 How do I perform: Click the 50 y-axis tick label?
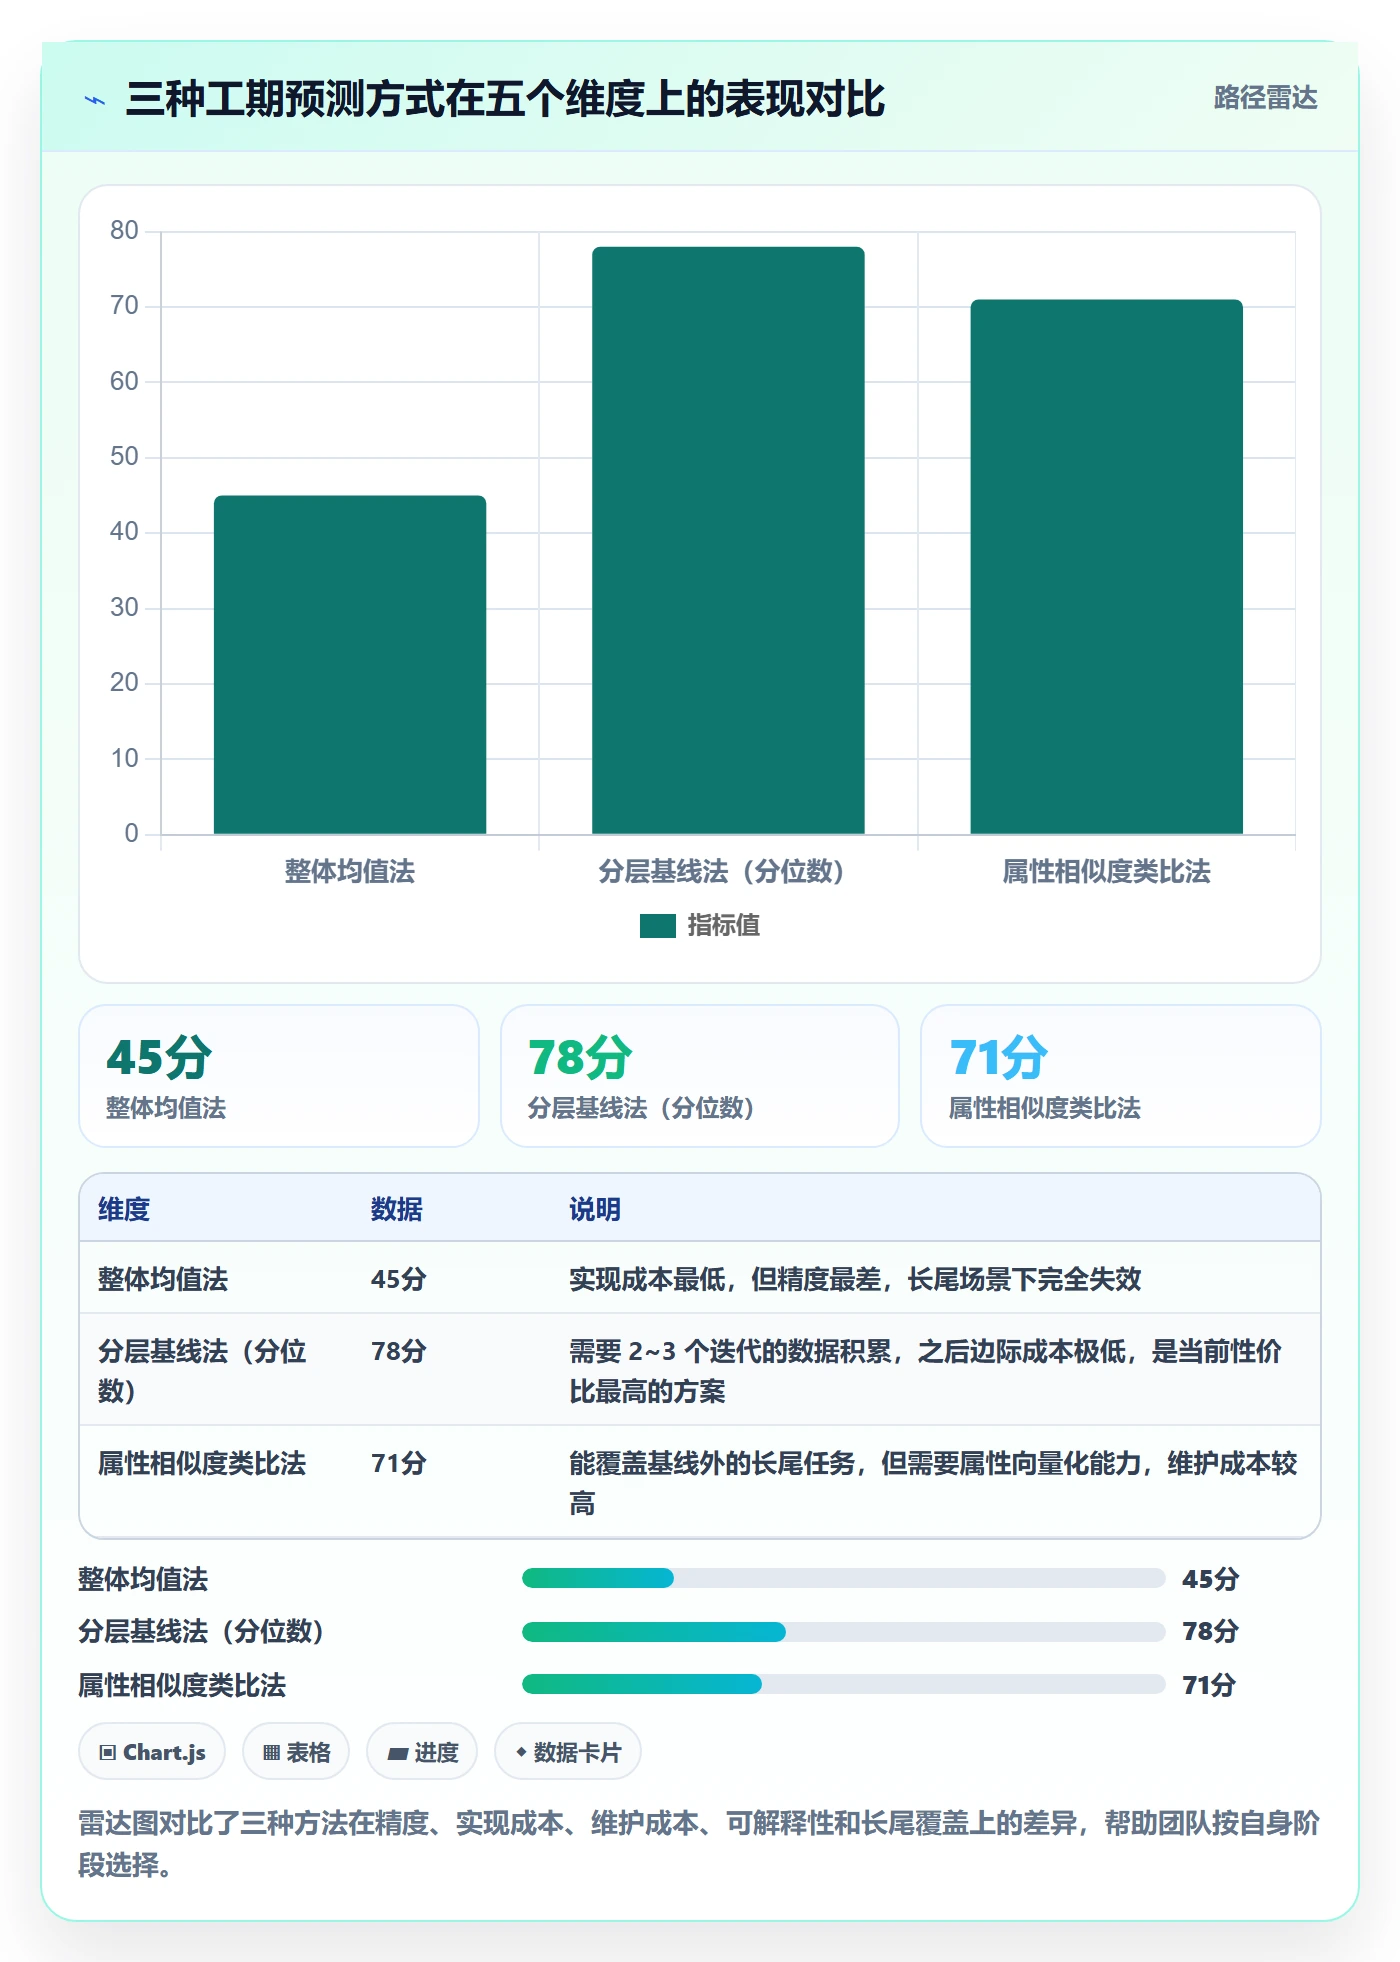(x=124, y=457)
